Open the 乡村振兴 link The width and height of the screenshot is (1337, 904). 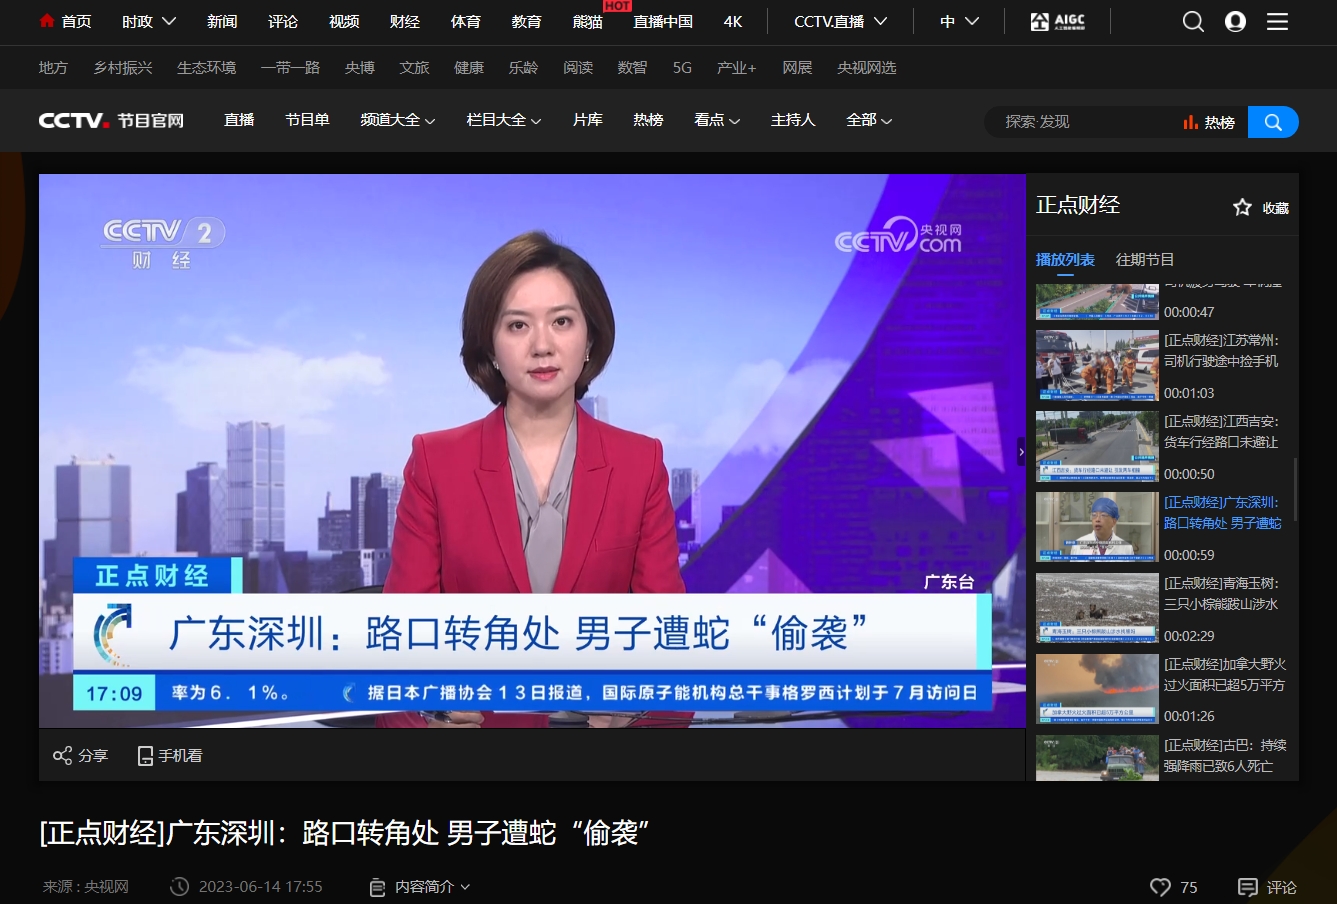tap(123, 67)
